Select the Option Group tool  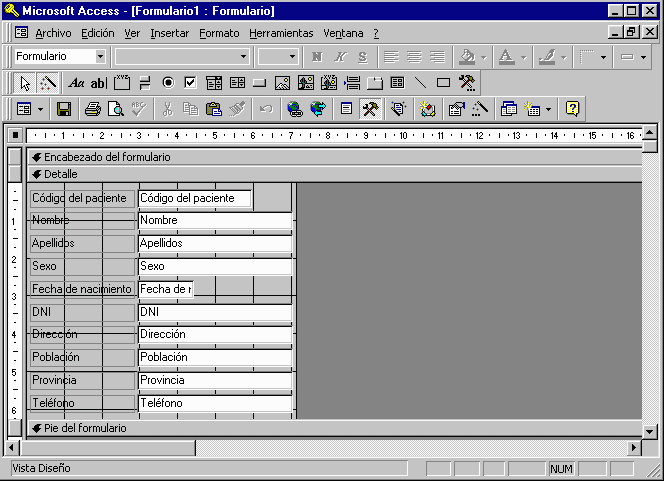[122, 83]
